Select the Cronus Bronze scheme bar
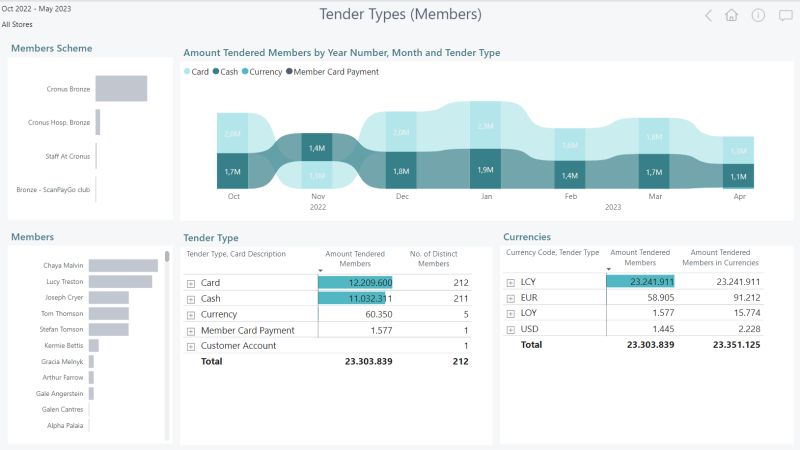 [x=121, y=88]
